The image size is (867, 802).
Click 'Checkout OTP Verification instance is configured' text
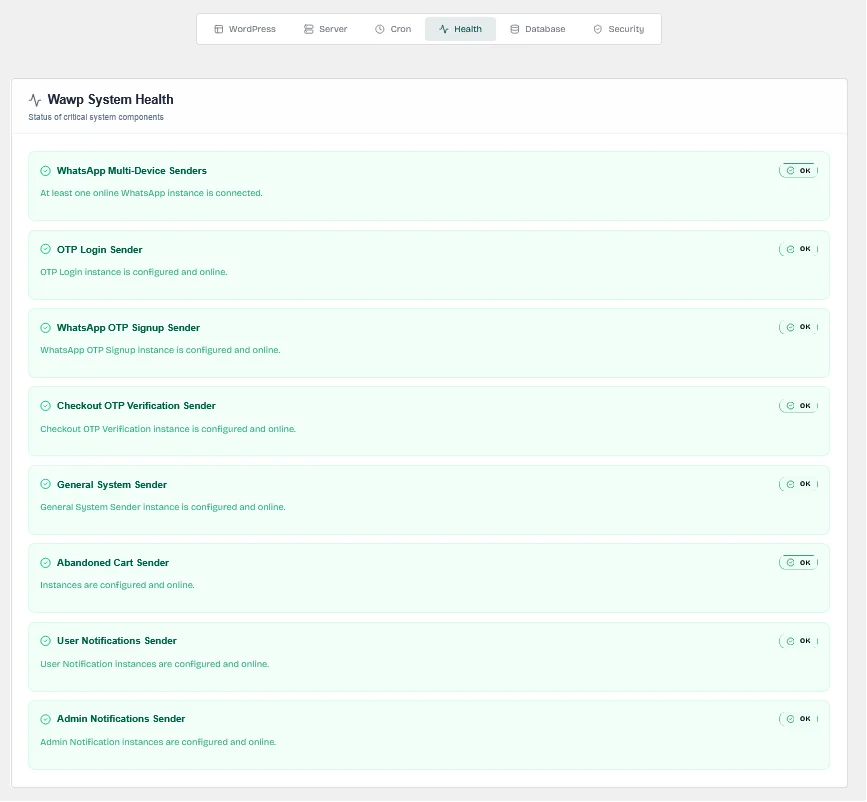(168, 429)
